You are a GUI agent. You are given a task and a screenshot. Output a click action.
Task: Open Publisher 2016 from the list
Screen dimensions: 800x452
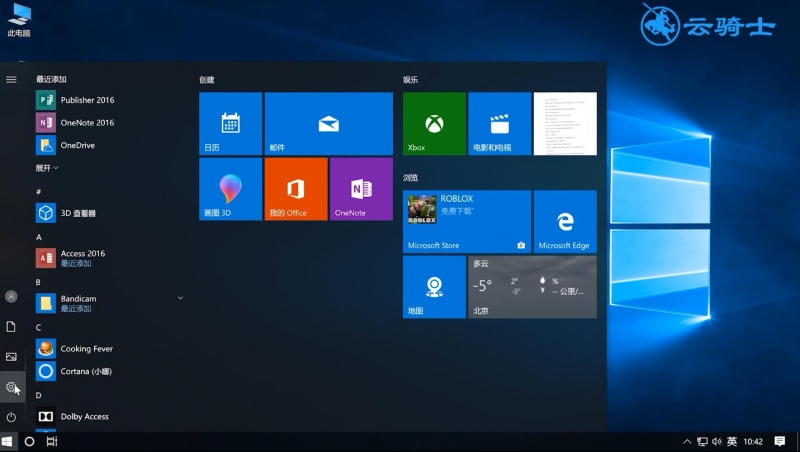point(87,100)
